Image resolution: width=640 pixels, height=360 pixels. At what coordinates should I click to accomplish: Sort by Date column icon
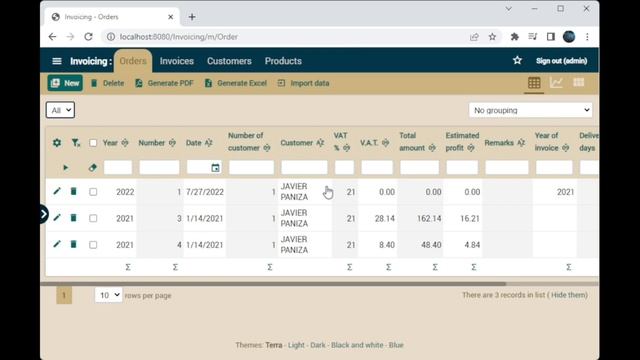209,143
